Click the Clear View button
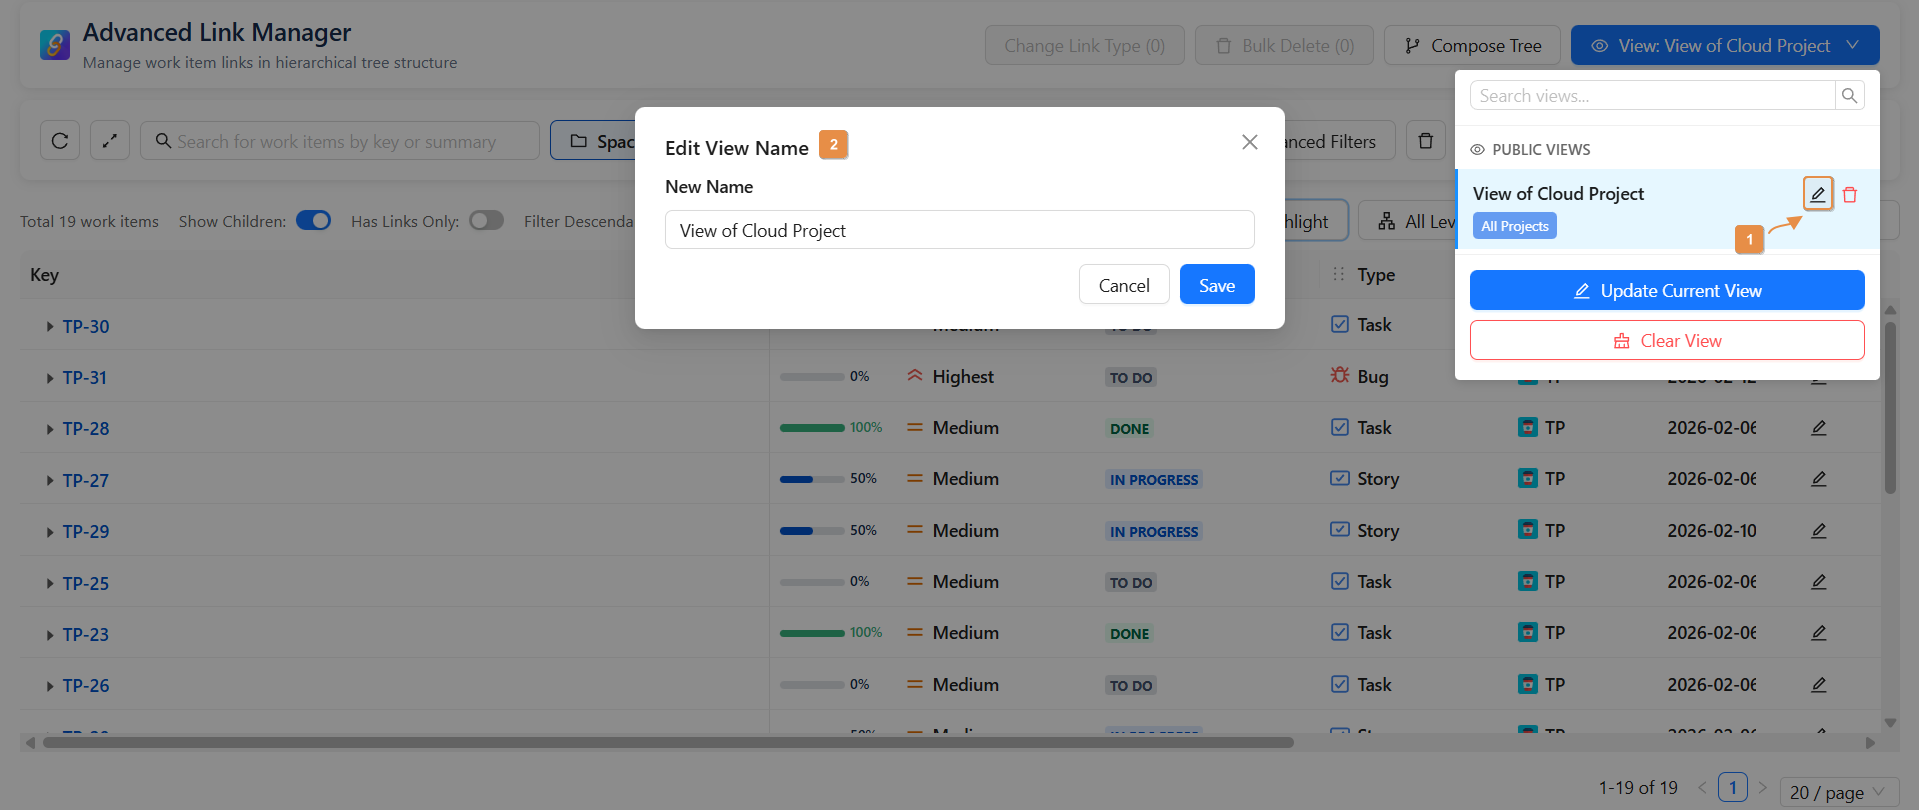Image resolution: width=1919 pixels, height=810 pixels. [1667, 340]
